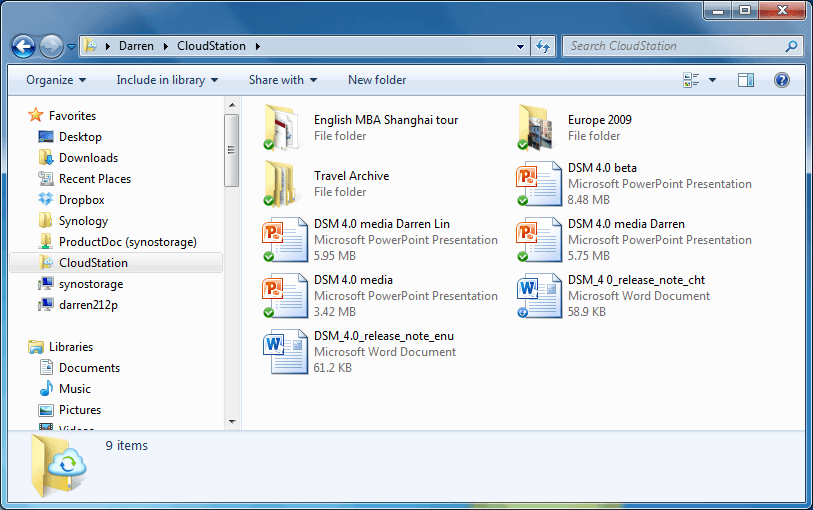Select the DSM_4.0_release_note_enu Word icon
Screen dimensions: 813x510
[x=285, y=351]
